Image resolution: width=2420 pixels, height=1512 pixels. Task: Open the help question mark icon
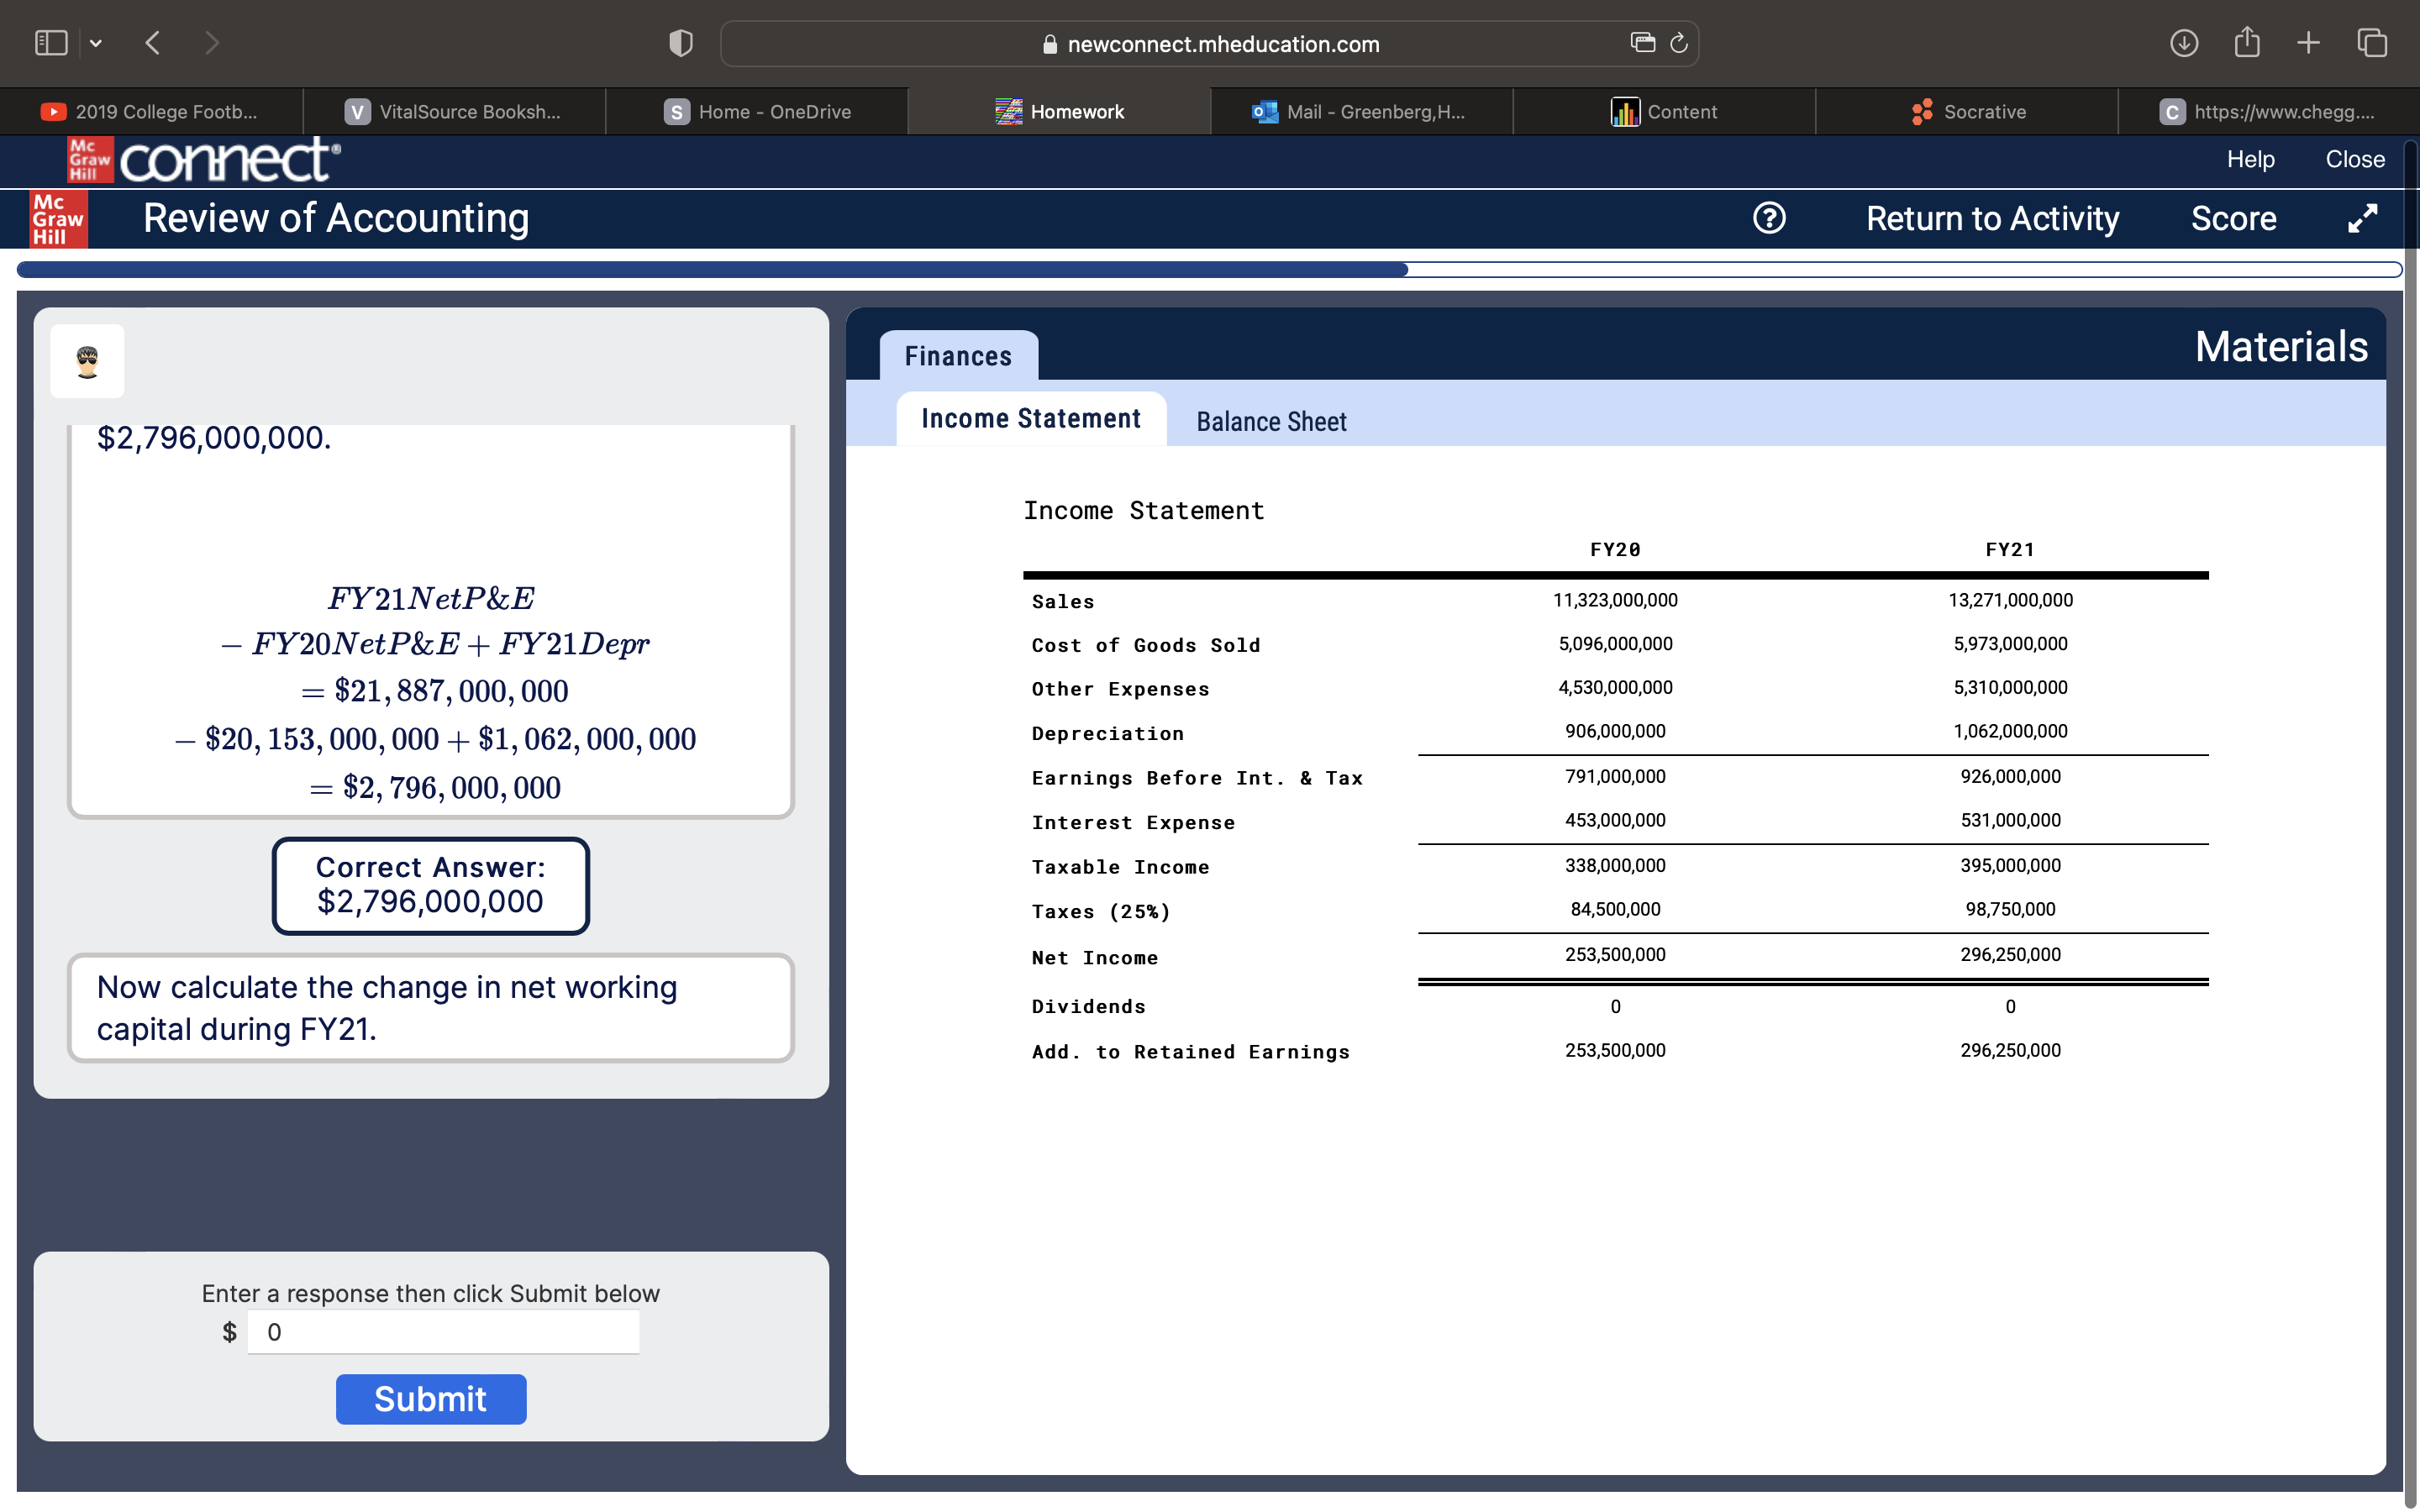[x=1768, y=218]
